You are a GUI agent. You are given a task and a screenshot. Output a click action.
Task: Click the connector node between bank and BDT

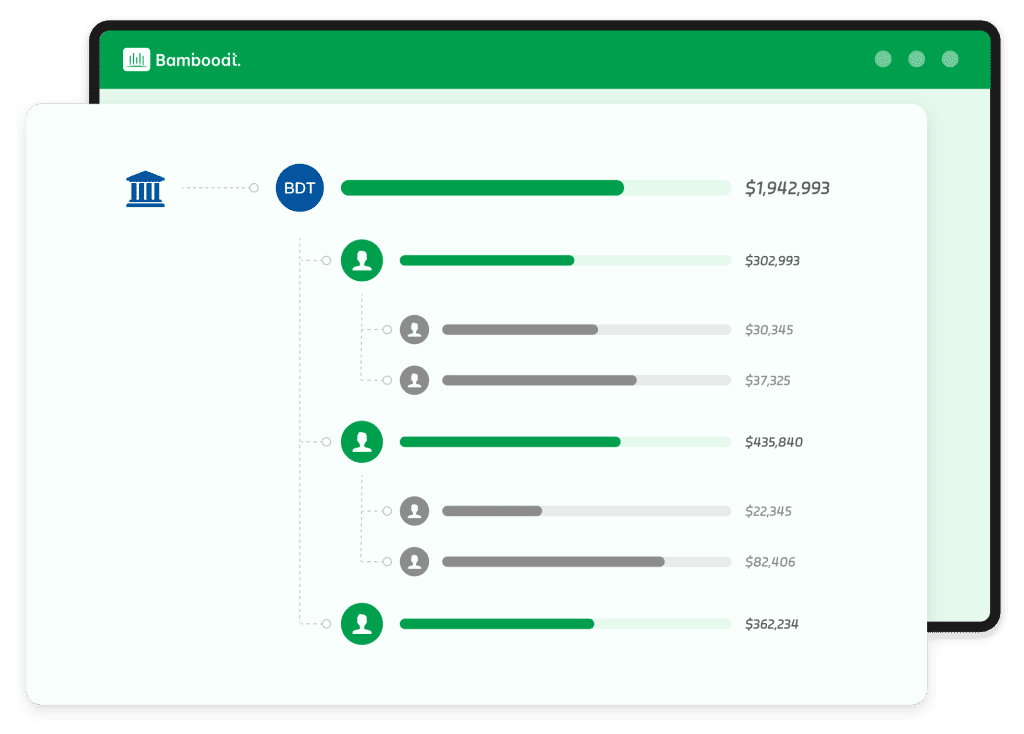254,188
